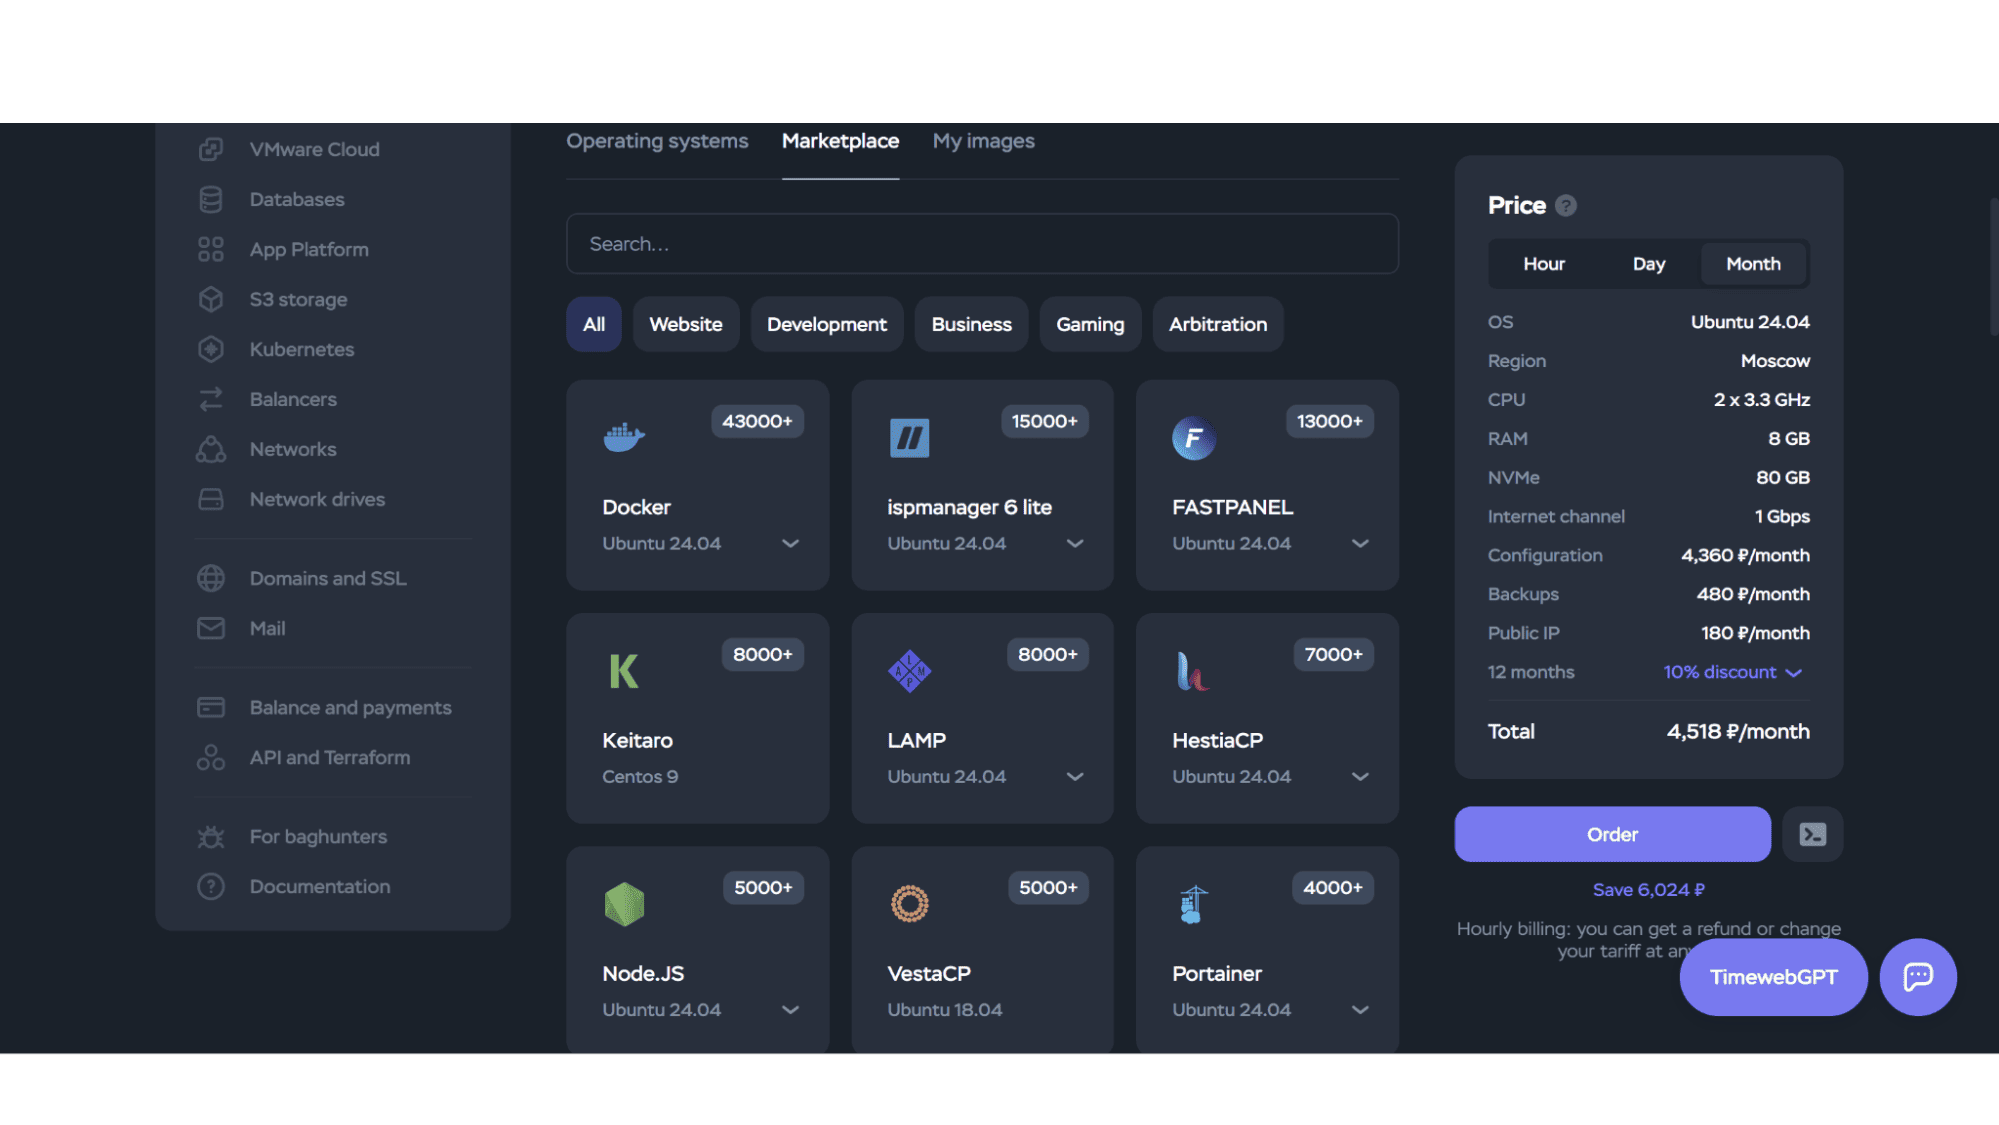The image size is (1999, 1125).
Task: Expand FASTPANEL Ubuntu version dropdown
Action: pyautogui.click(x=1360, y=543)
